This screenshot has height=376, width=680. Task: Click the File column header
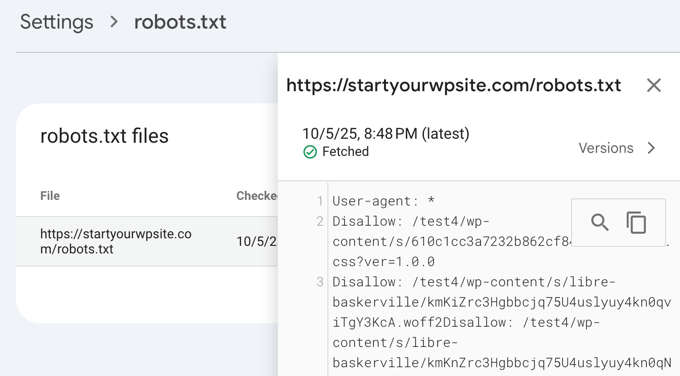click(x=50, y=196)
